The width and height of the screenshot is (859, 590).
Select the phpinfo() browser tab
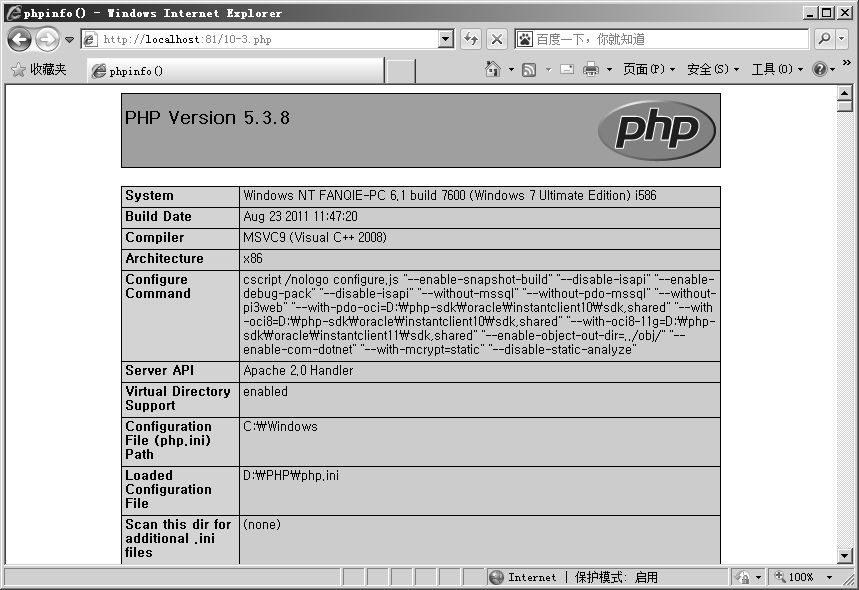pyautogui.click(x=236, y=71)
